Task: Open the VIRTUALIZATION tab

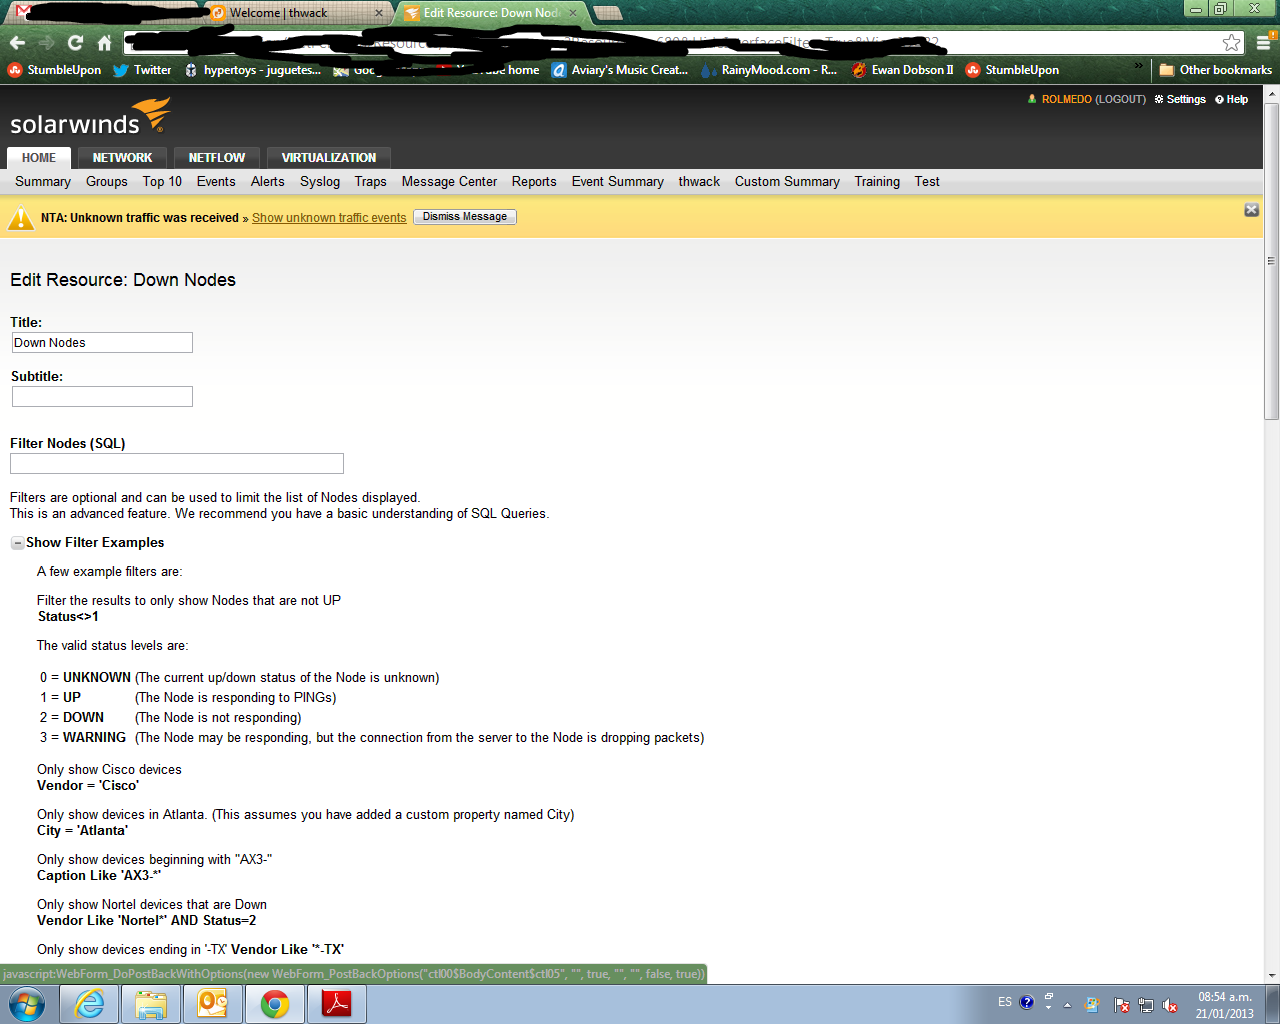Action: click(x=329, y=158)
